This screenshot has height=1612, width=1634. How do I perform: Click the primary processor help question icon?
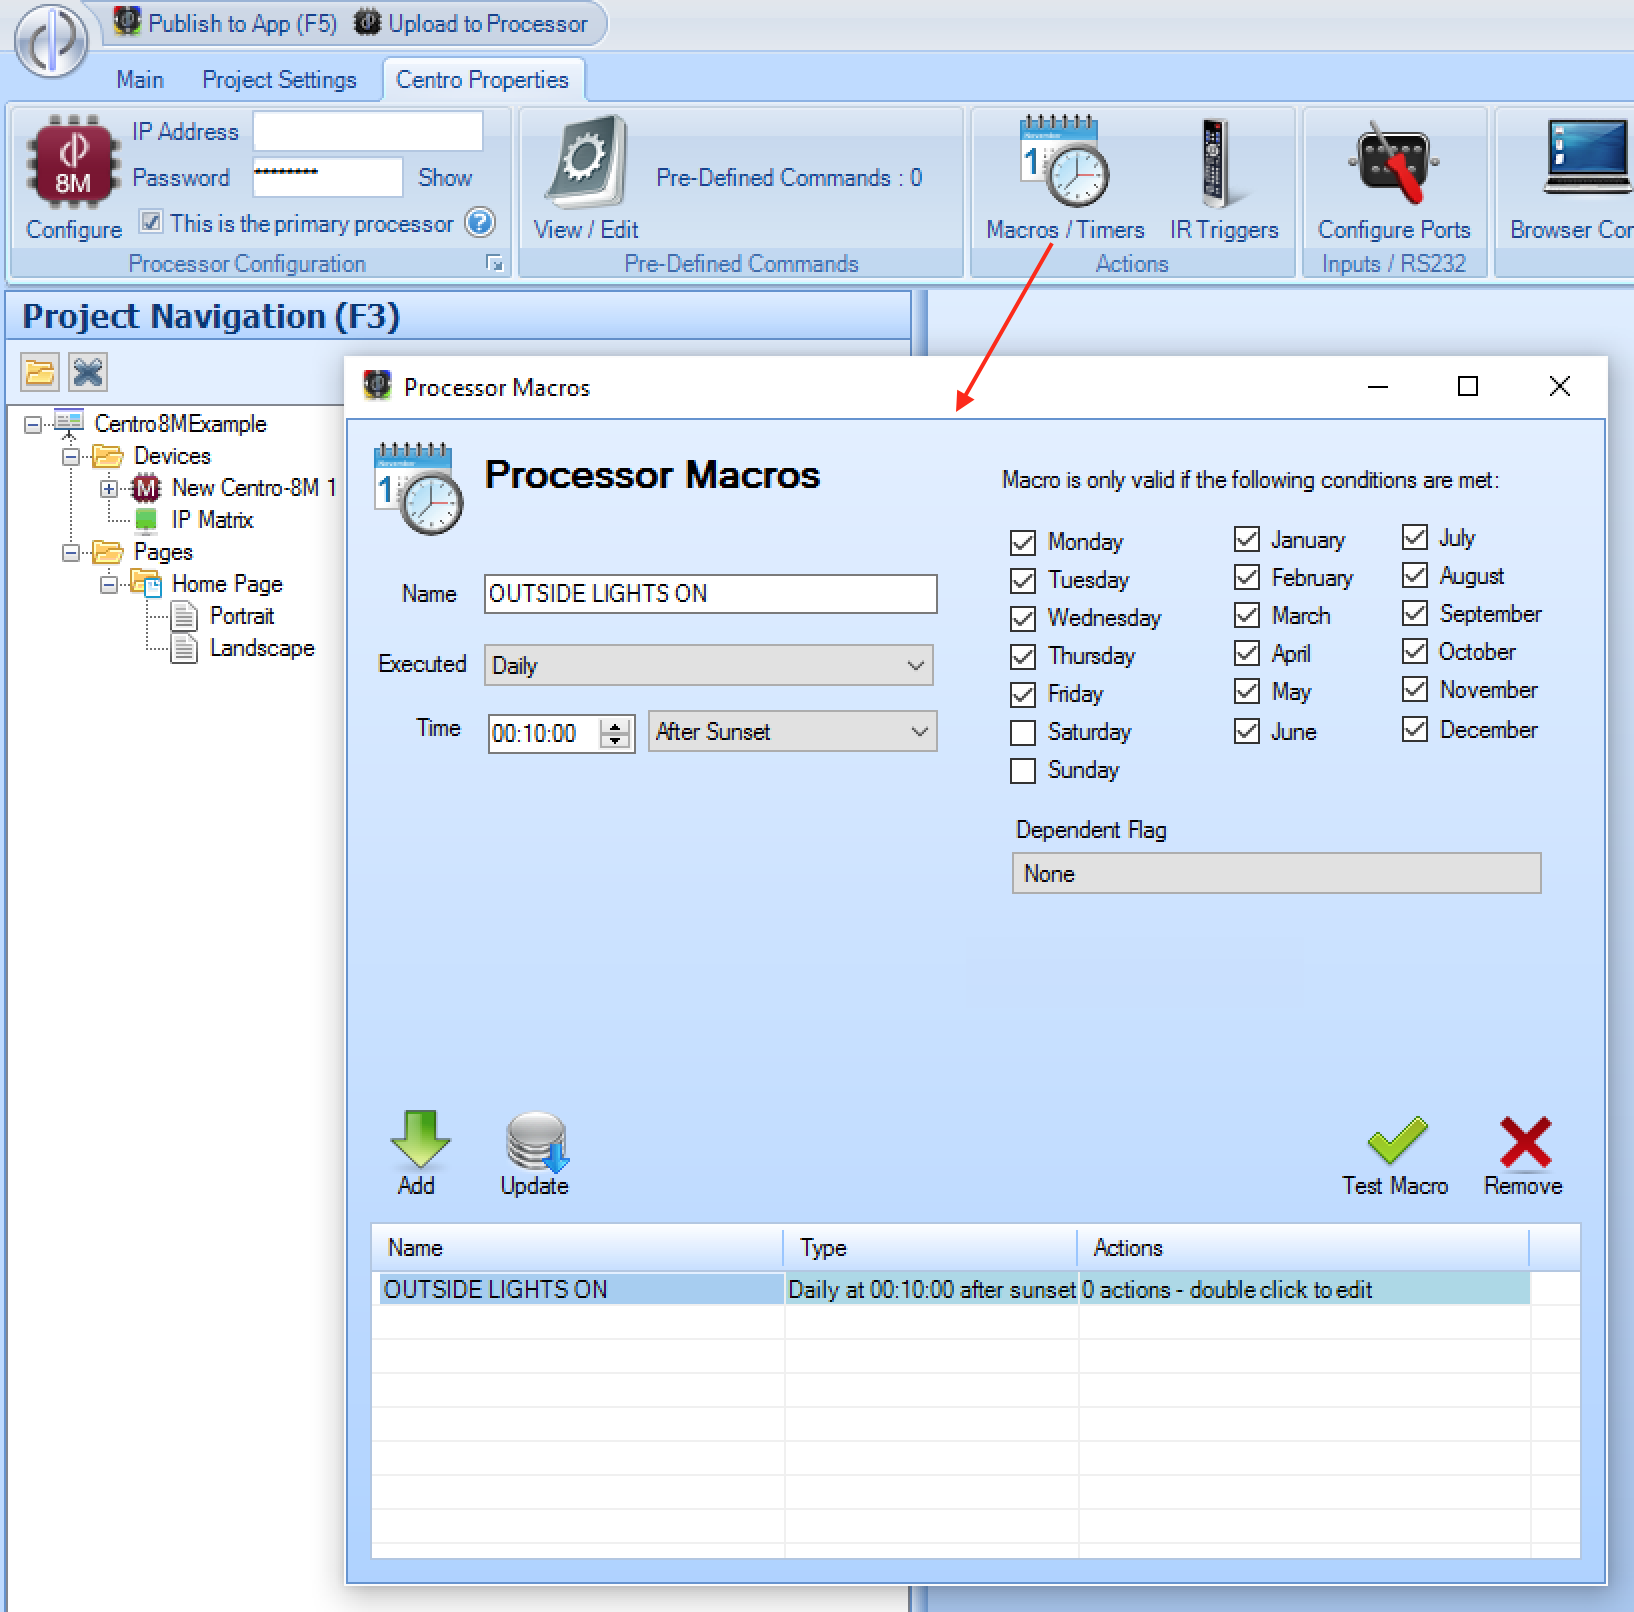(x=480, y=222)
